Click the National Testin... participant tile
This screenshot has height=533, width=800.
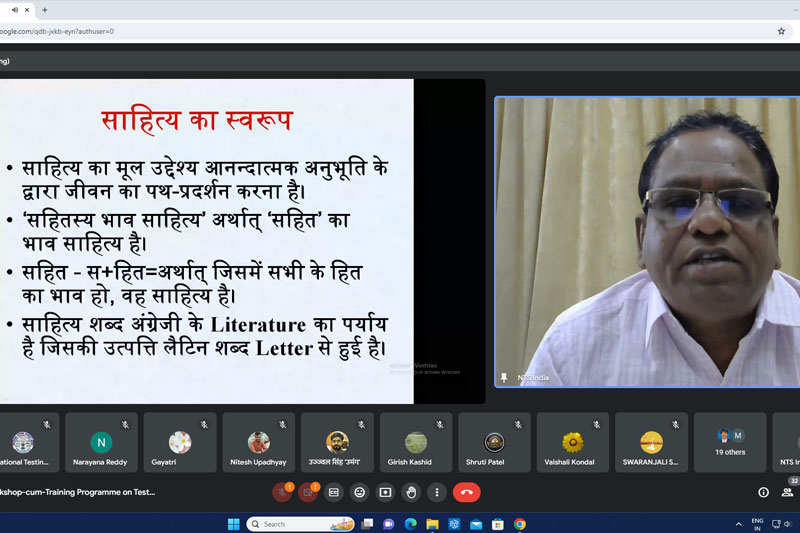(x=29, y=442)
